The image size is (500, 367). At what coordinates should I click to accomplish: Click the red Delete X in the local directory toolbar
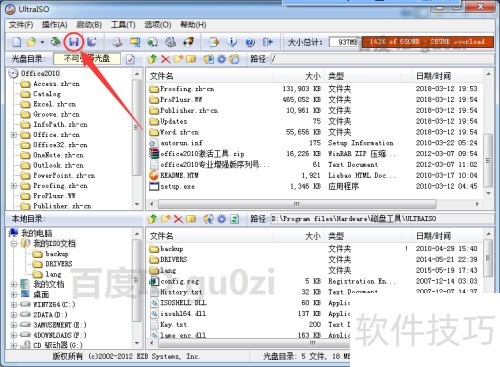pyautogui.click(x=178, y=219)
